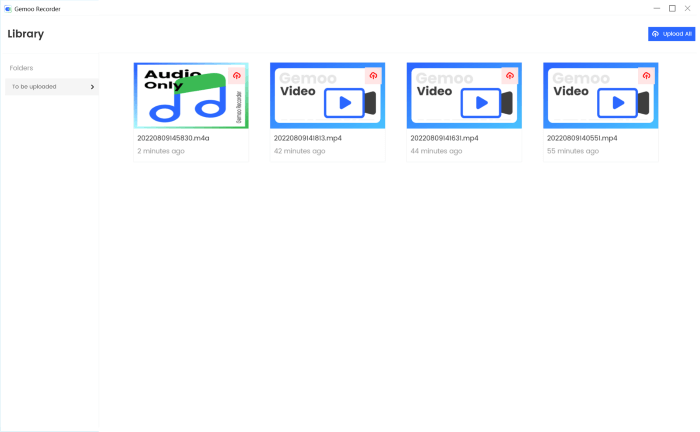The width and height of the screenshot is (700, 432).
Task: Click the Upload All button
Action: pyautogui.click(x=671, y=34)
